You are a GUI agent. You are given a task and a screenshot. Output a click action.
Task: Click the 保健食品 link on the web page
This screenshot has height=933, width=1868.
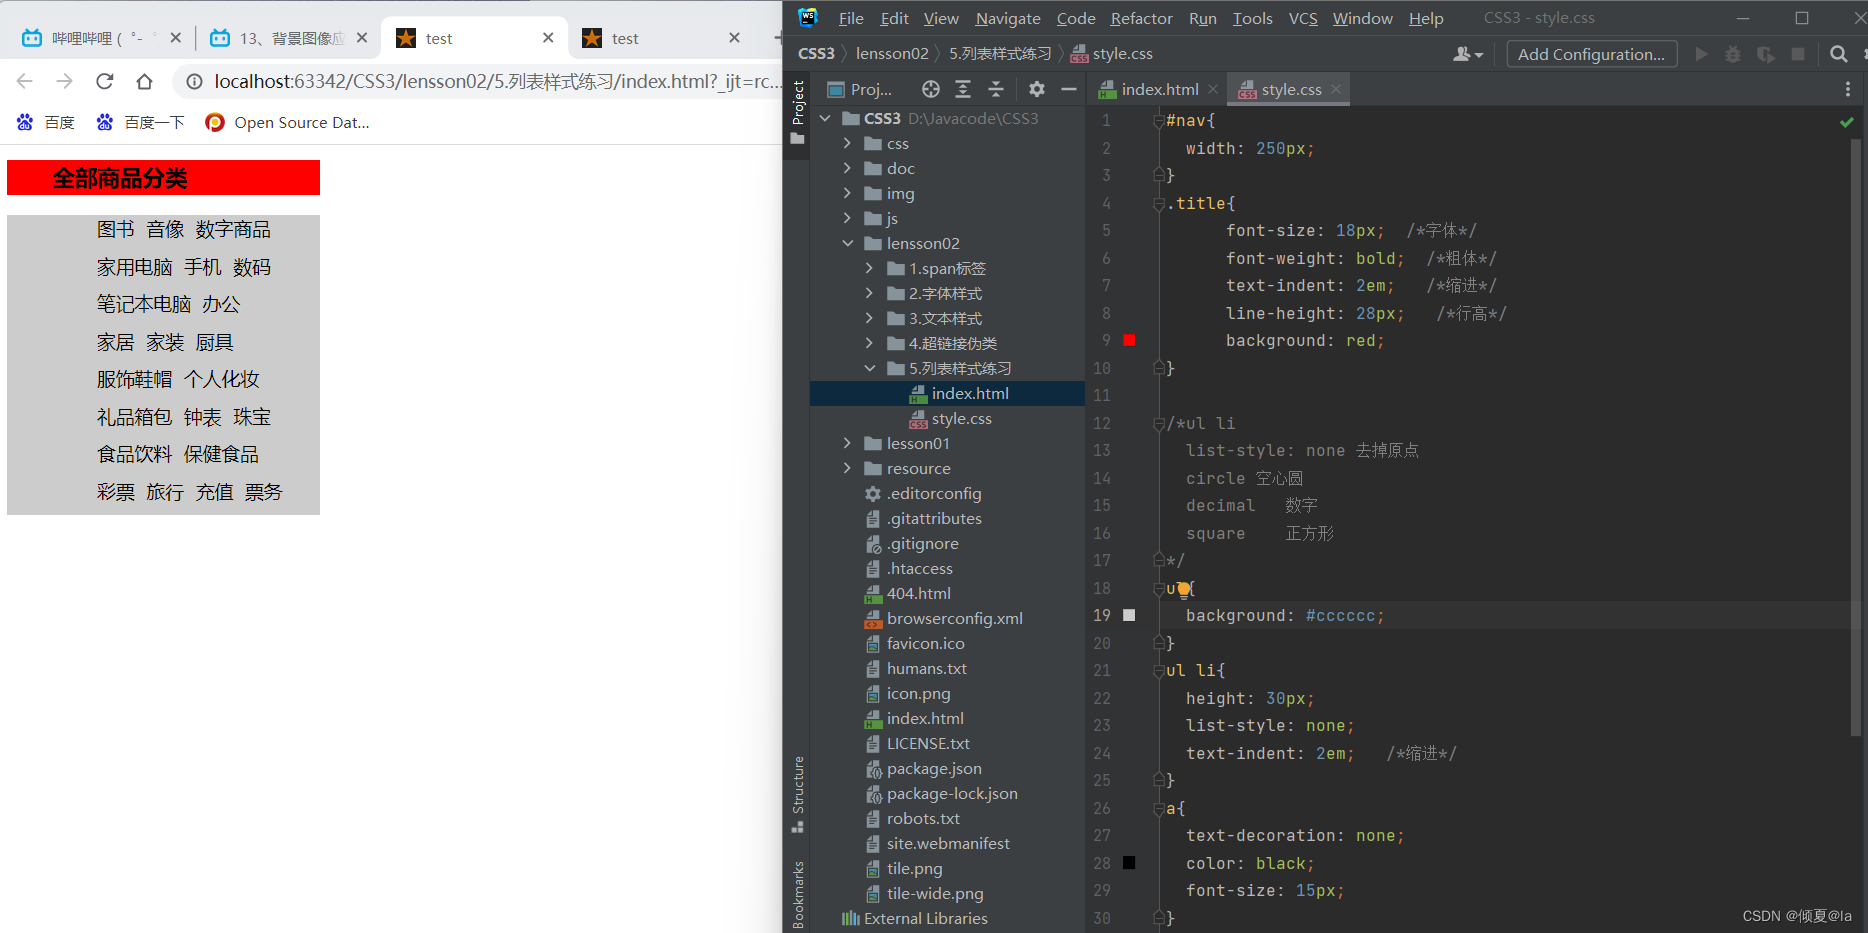221,454
